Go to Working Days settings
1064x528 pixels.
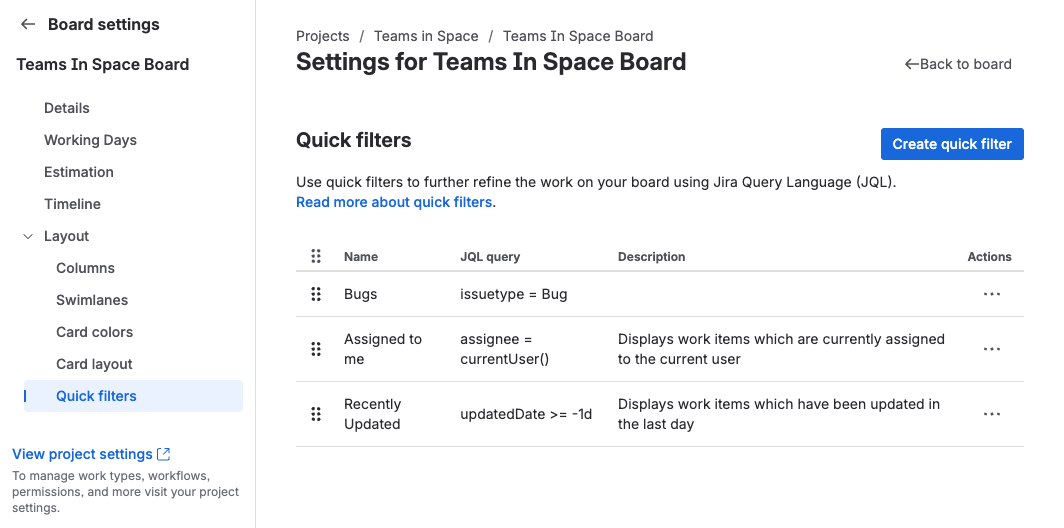(x=90, y=140)
